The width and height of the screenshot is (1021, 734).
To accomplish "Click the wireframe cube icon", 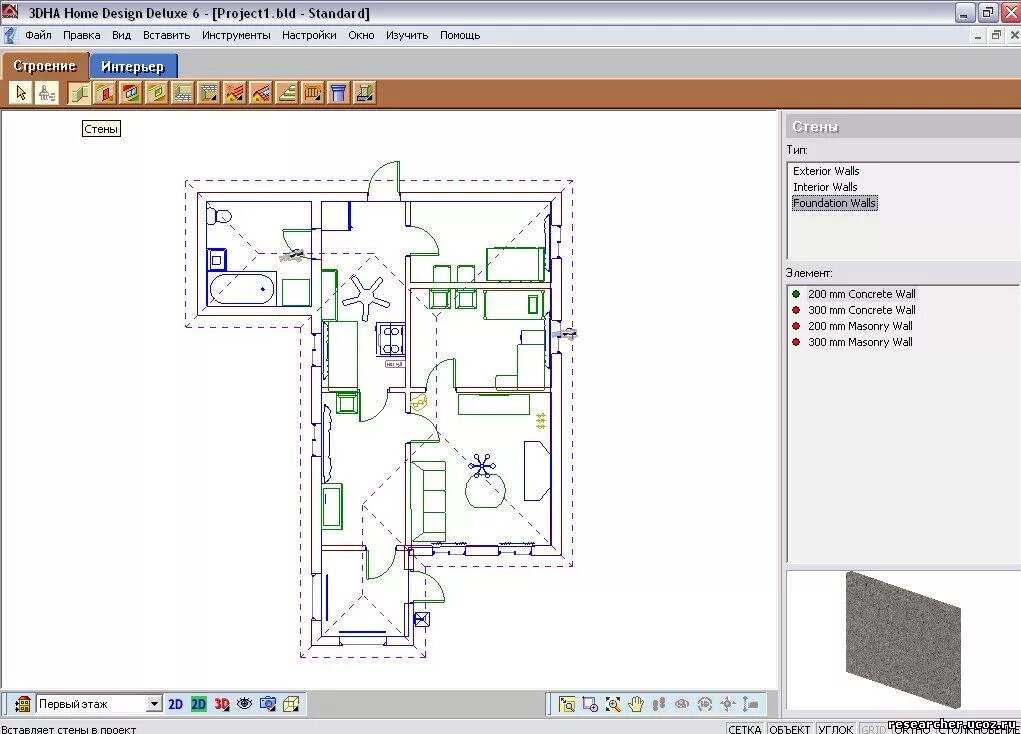I will [x=291, y=703].
